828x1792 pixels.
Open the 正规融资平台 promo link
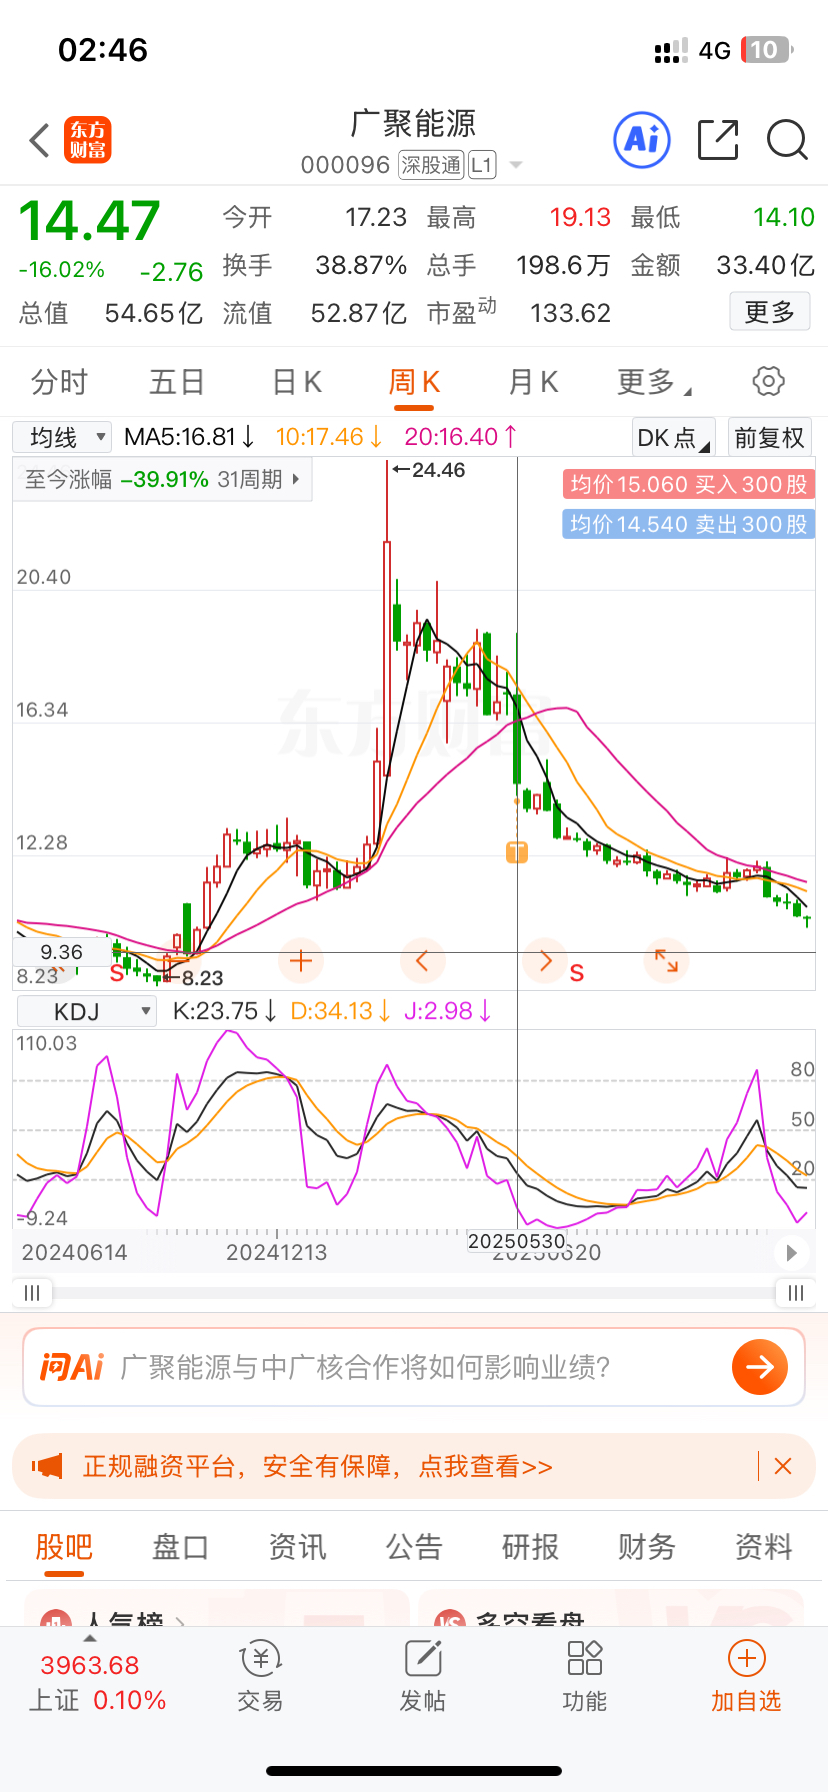(x=318, y=1466)
